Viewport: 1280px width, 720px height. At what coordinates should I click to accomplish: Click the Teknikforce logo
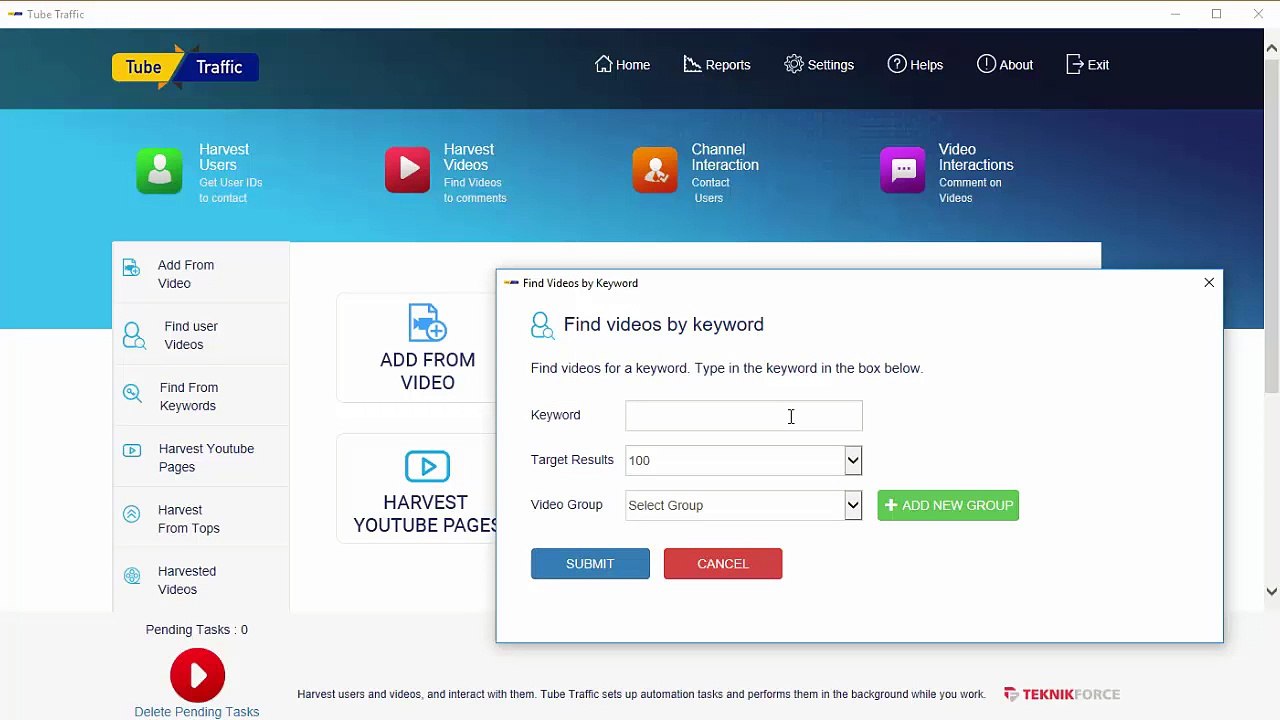pyautogui.click(x=1061, y=694)
